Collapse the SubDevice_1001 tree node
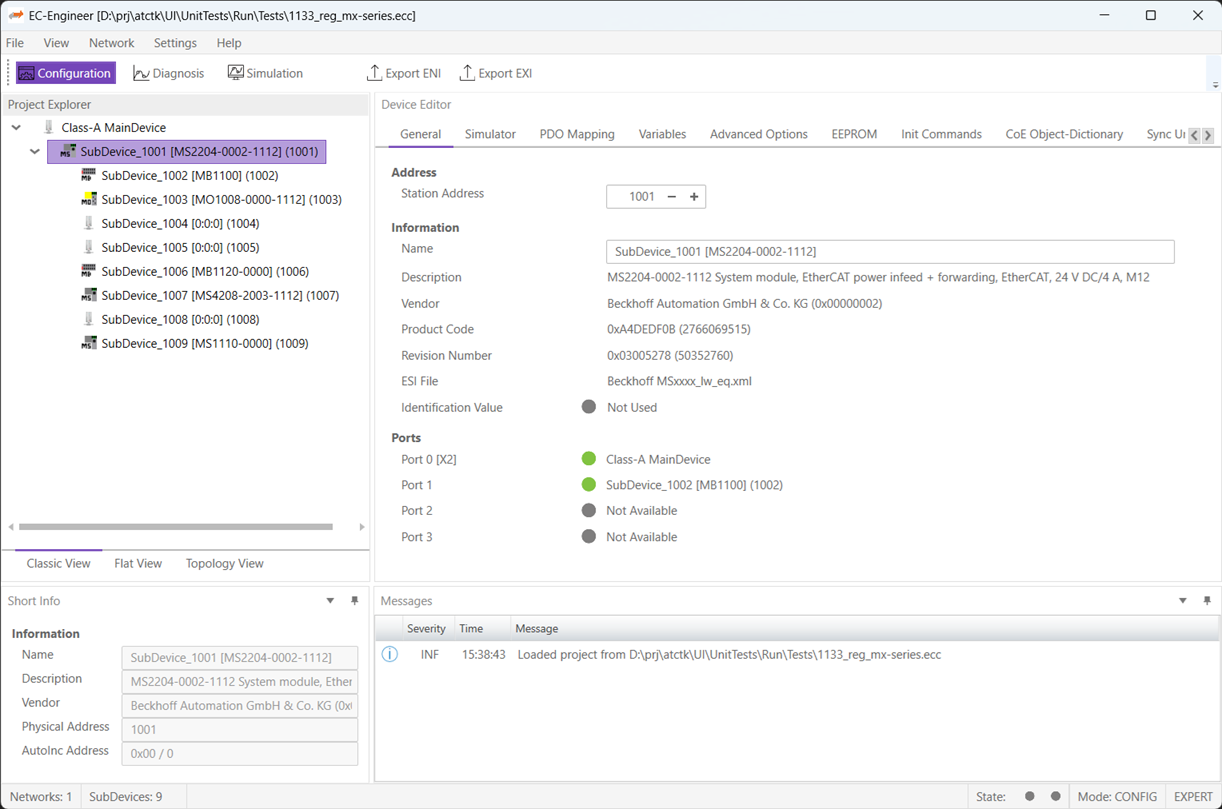Viewport: 1222px width, 809px height. pyautogui.click(x=35, y=152)
